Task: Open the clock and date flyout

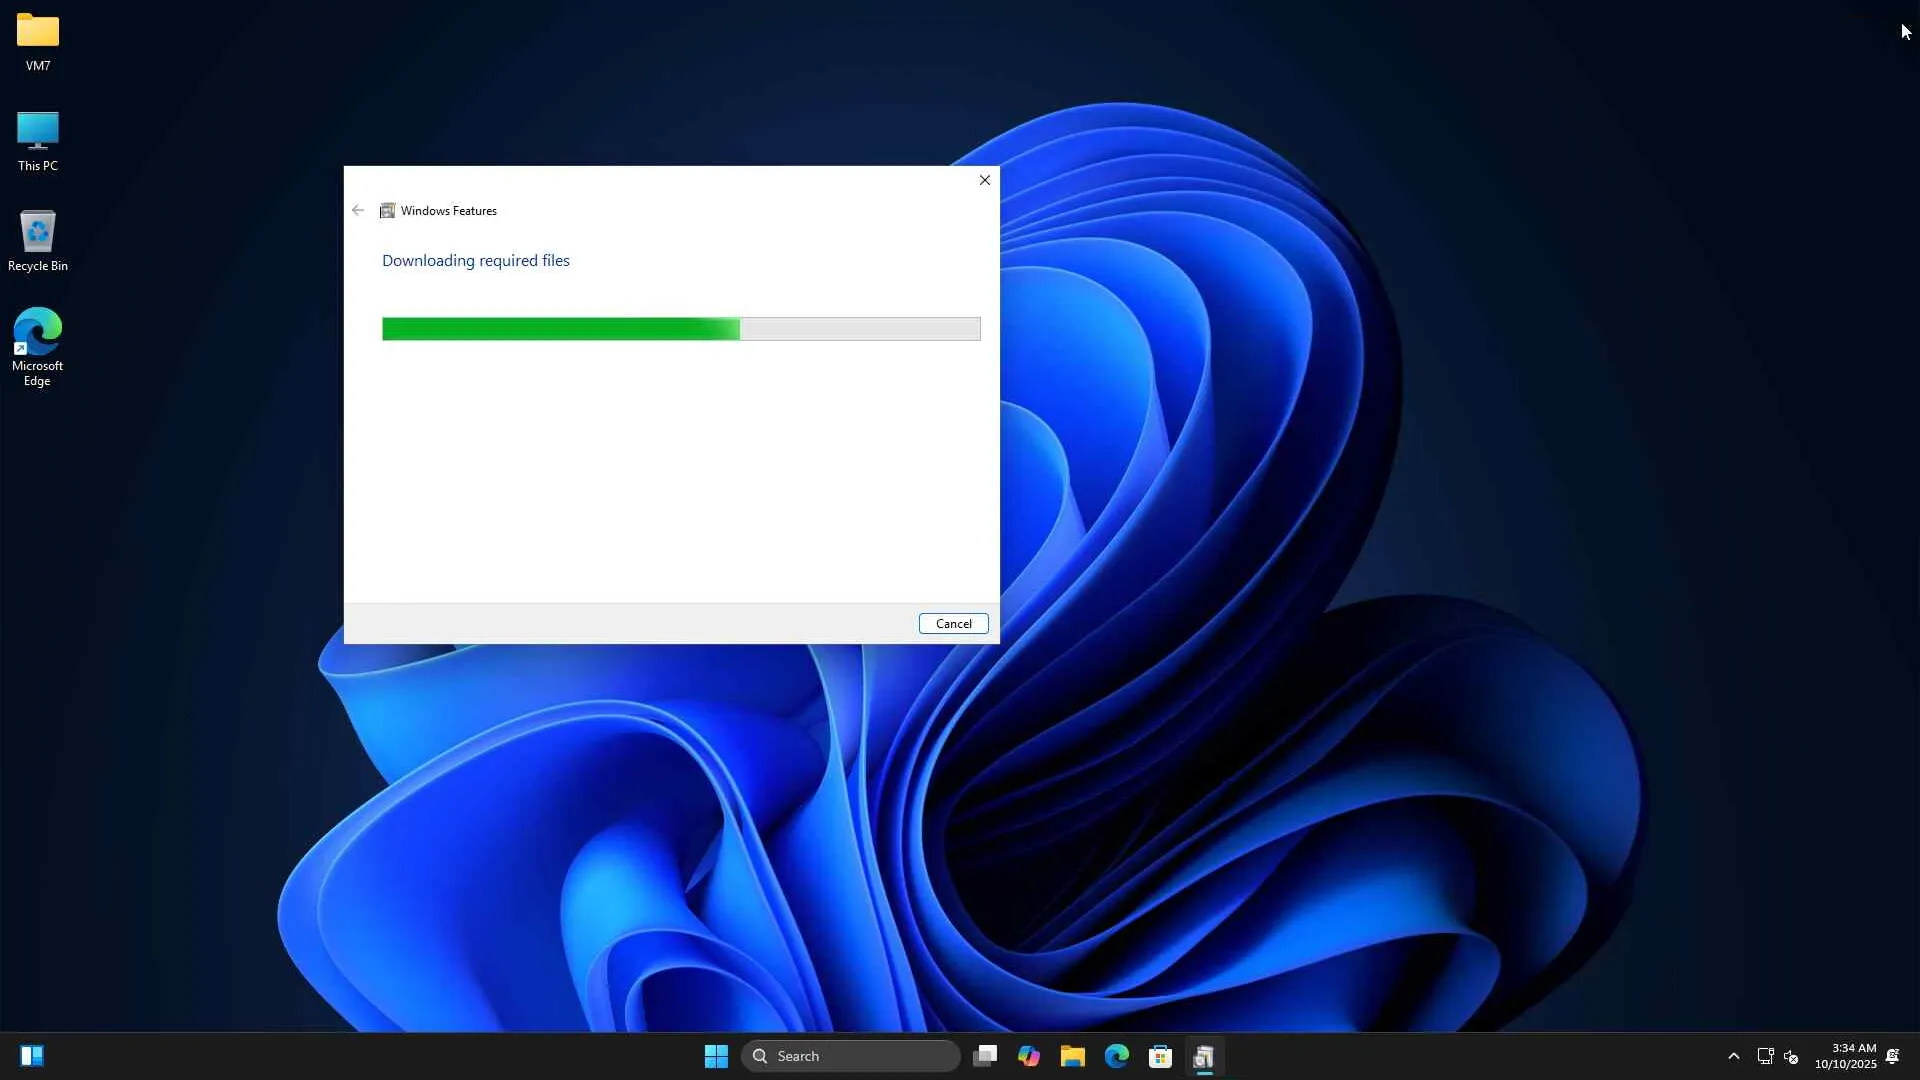Action: (1845, 1057)
